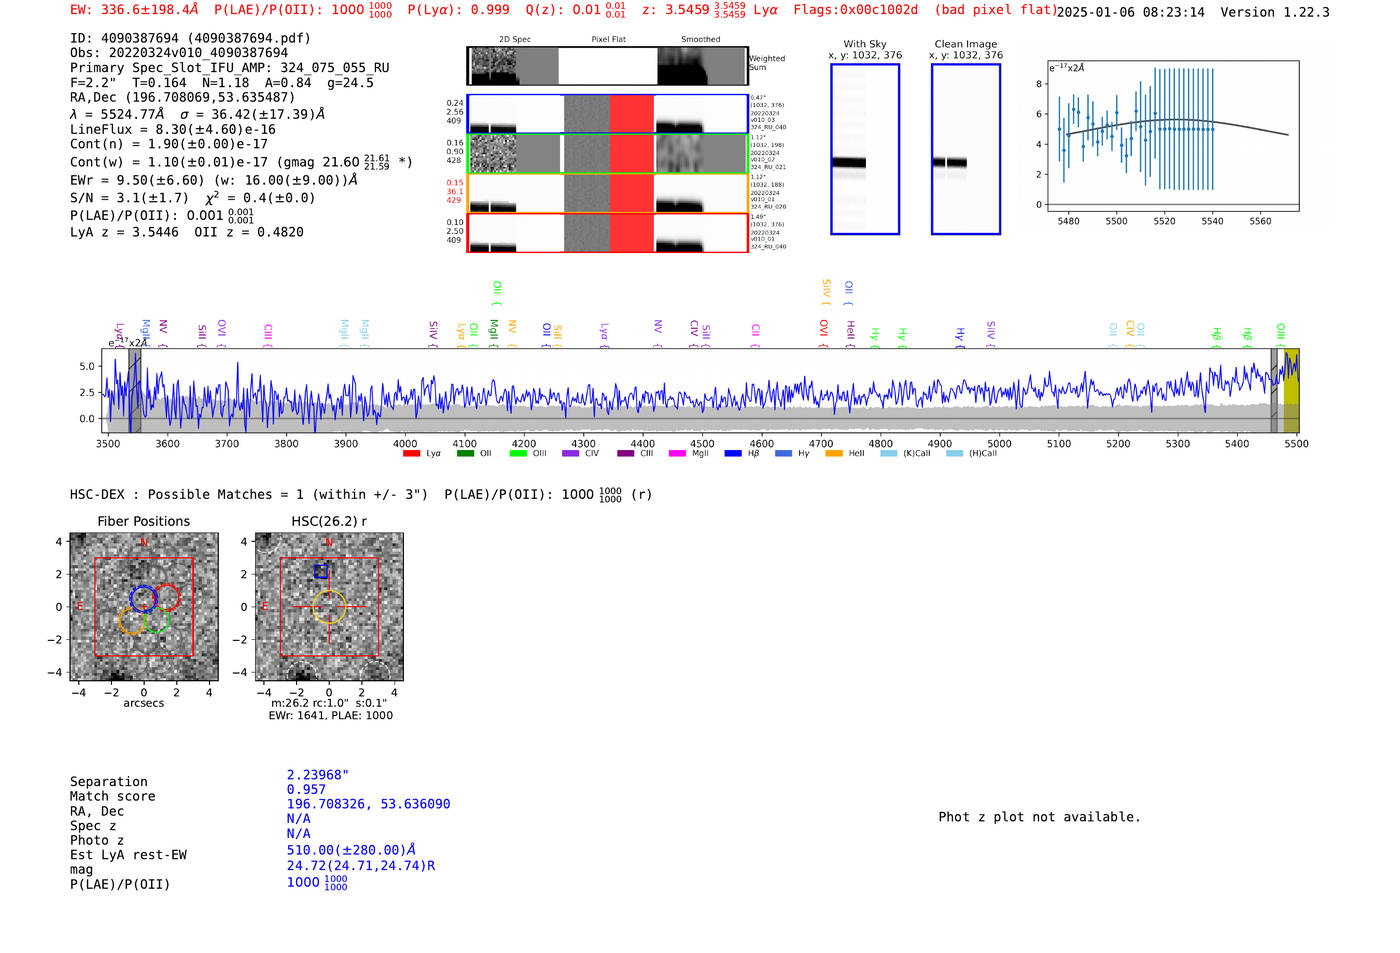Open the With Sky cutout image
The width and height of the screenshot is (1400, 953).
865,149
